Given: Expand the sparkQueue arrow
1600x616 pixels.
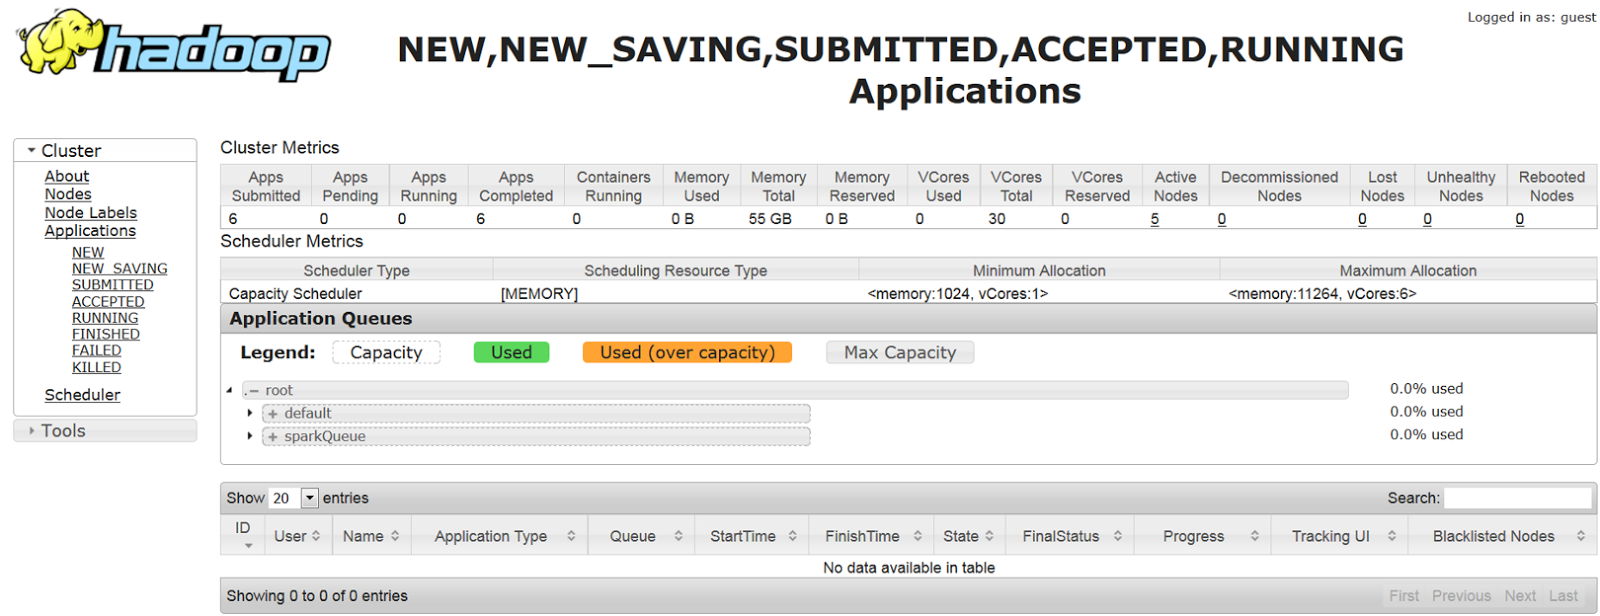Looking at the screenshot, I should click(x=250, y=436).
